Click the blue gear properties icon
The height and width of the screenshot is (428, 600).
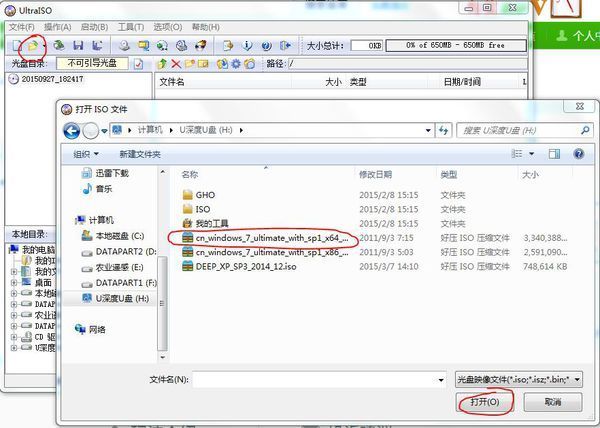[236, 64]
